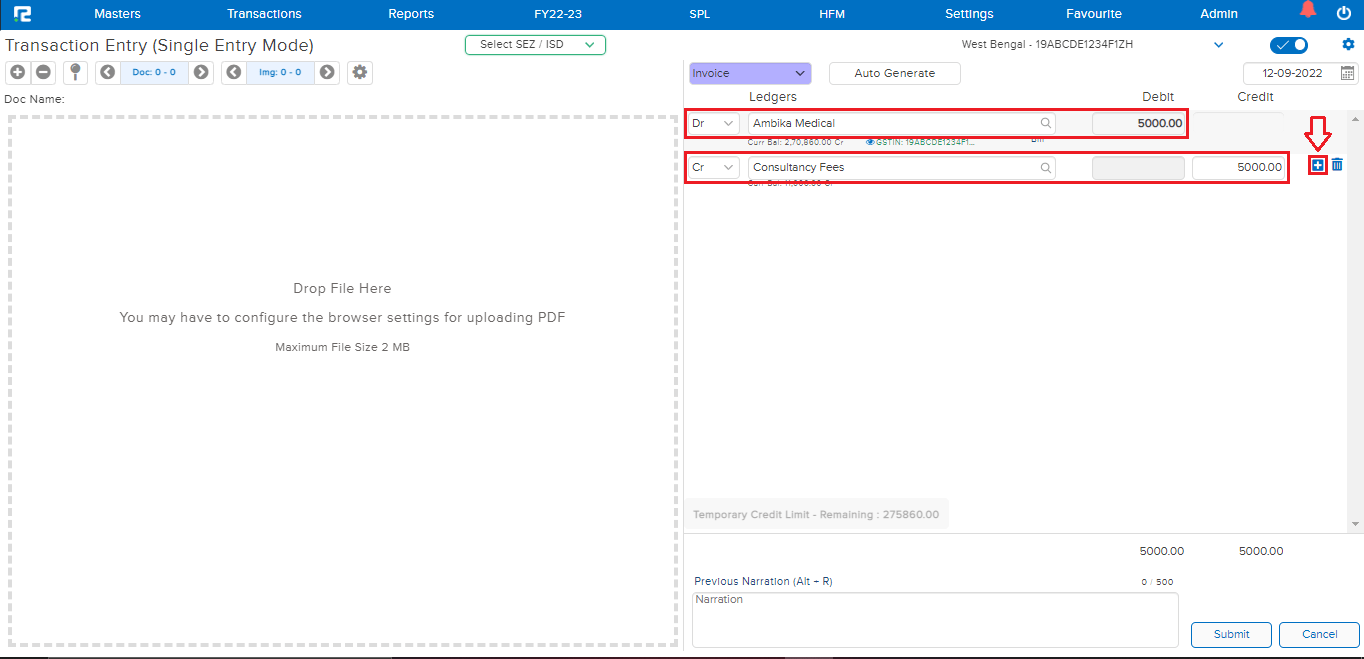The image size is (1364, 659).
Task: Open document viewer gear settings
Action: click(x=360, y=72)
